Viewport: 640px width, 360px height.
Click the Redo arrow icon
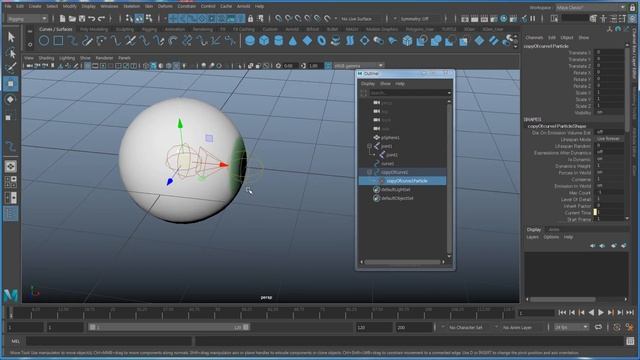102,18
